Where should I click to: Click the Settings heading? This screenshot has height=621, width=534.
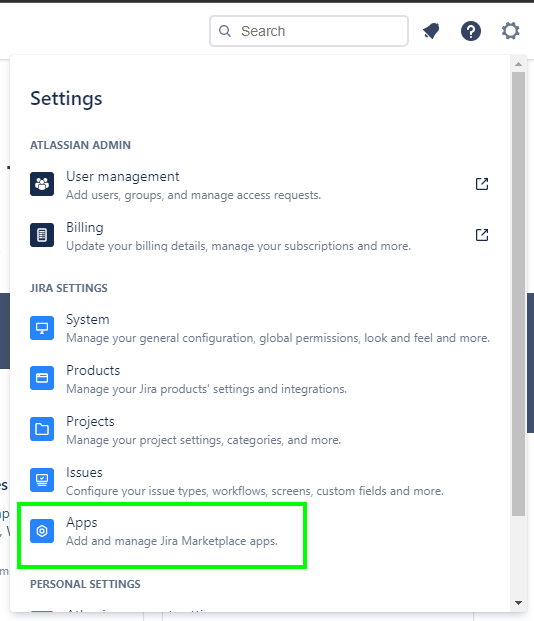point(66,99)
